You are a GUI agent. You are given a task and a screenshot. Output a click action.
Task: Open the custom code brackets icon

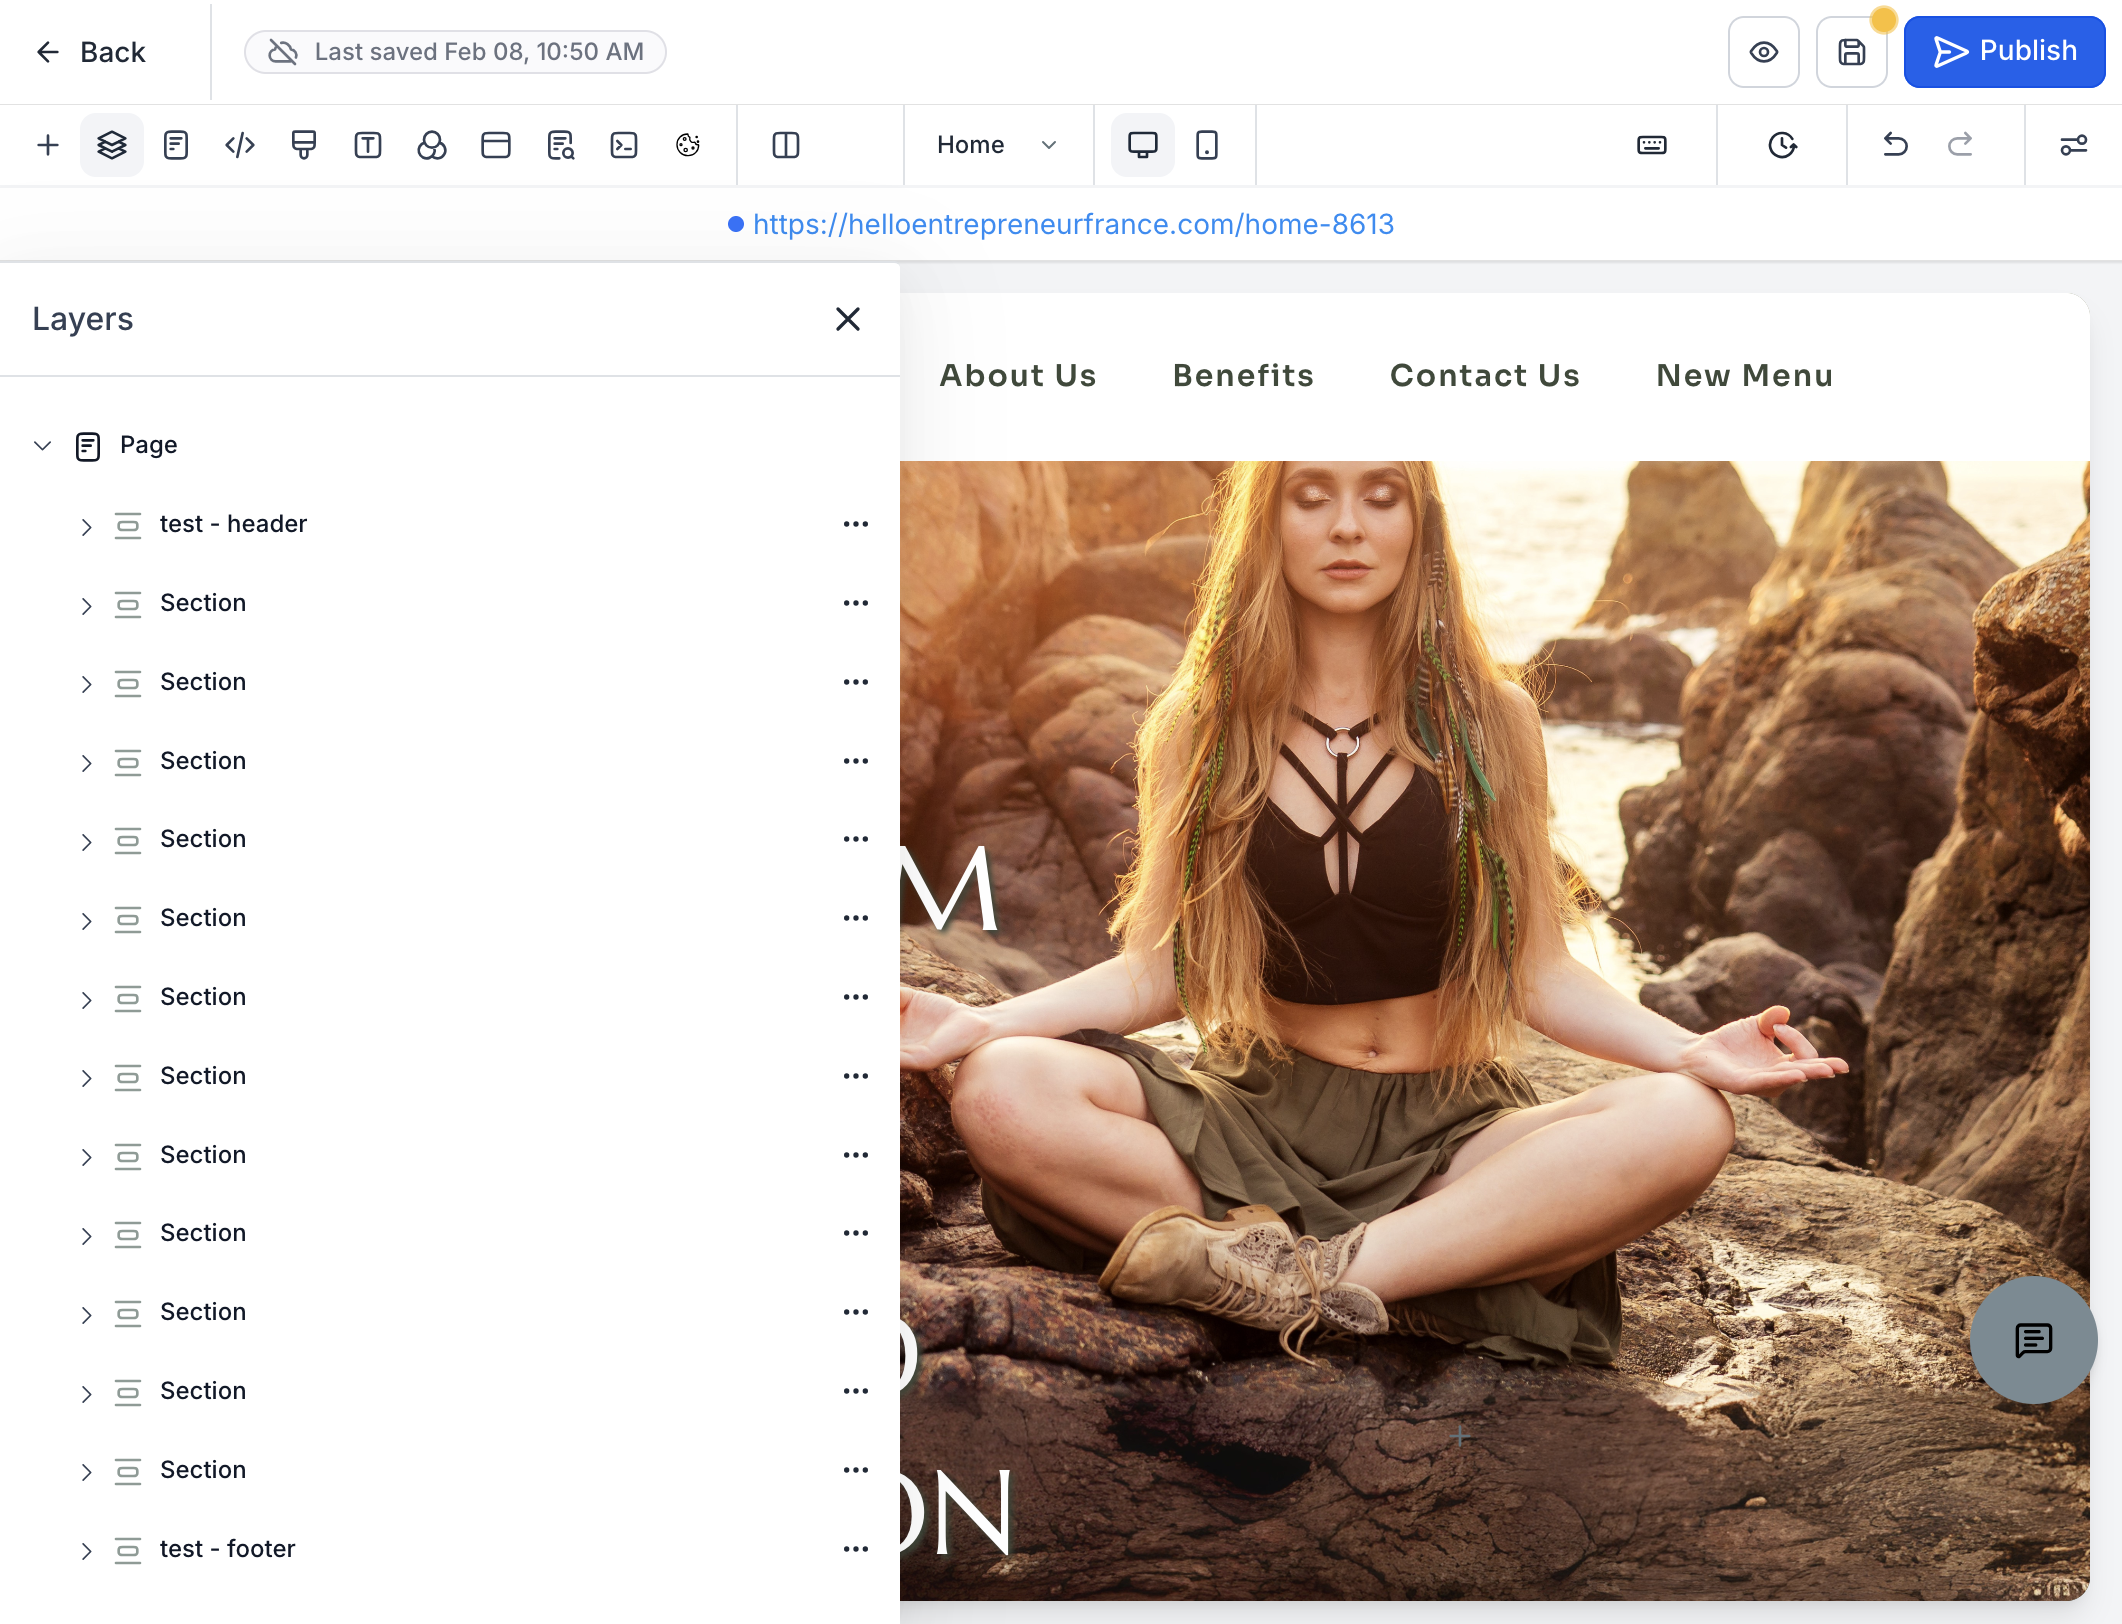(x=240, y=145)
